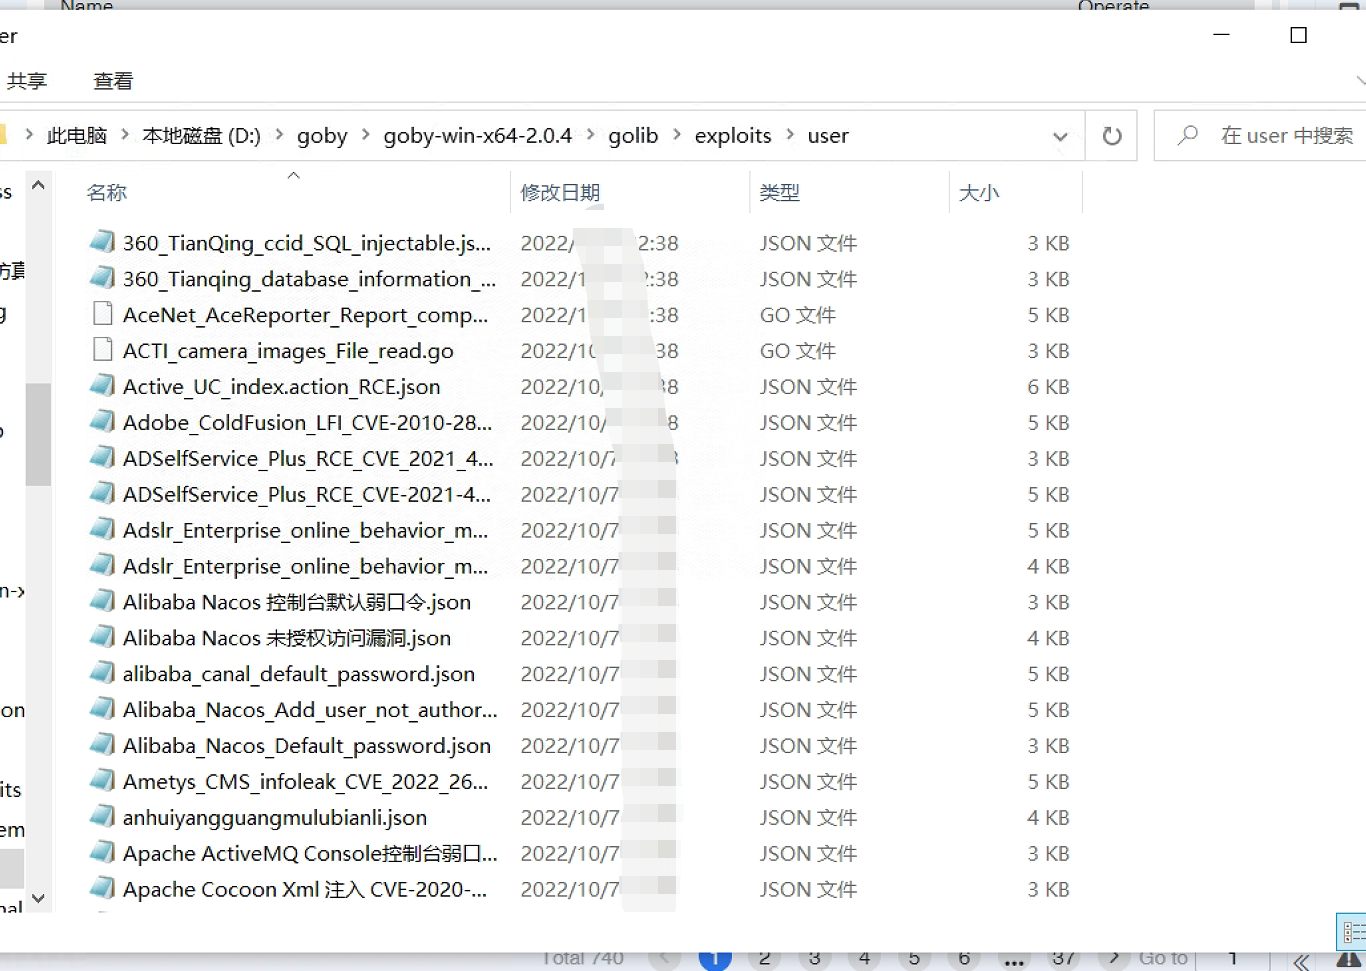Open the address bar history dropdown arrow
This screenshot has height=971, width=1366.
coord(1060,135)
